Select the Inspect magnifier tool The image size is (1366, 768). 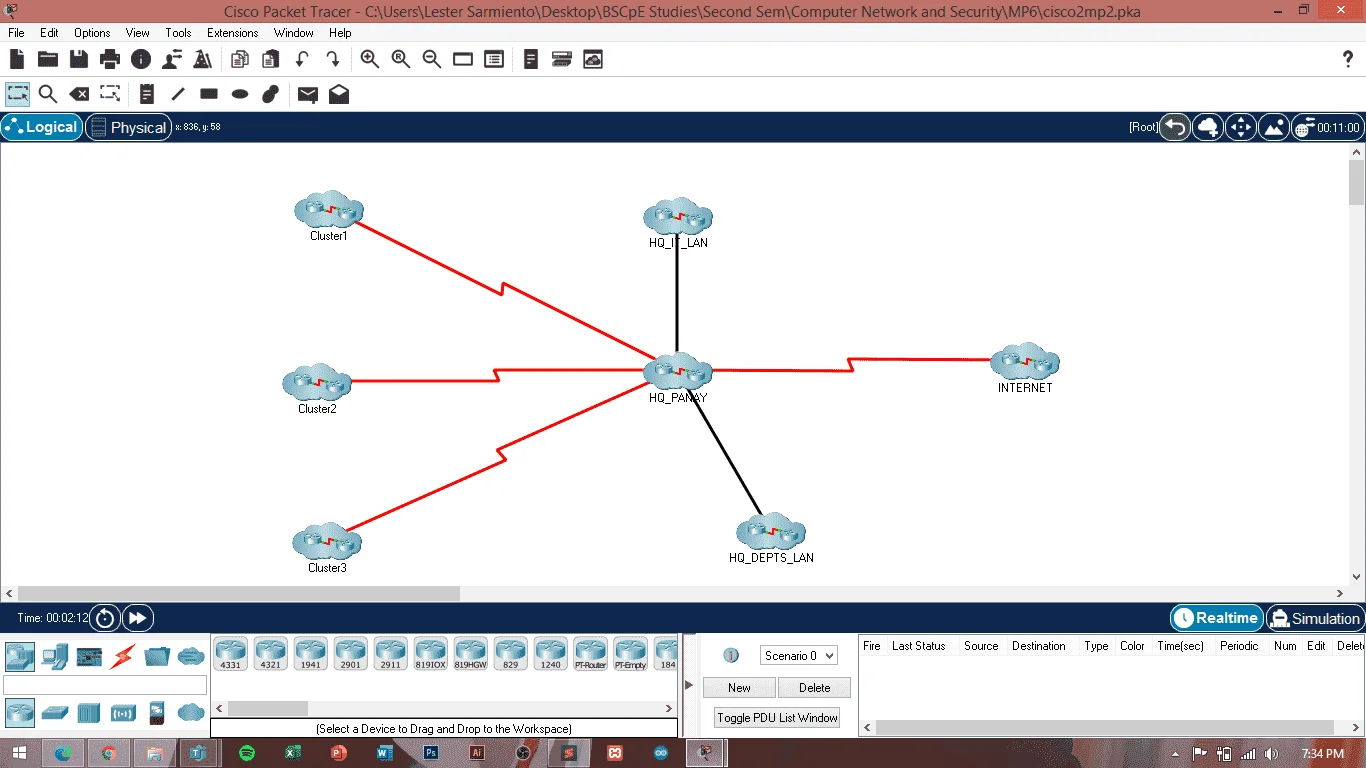coord(48,94)
